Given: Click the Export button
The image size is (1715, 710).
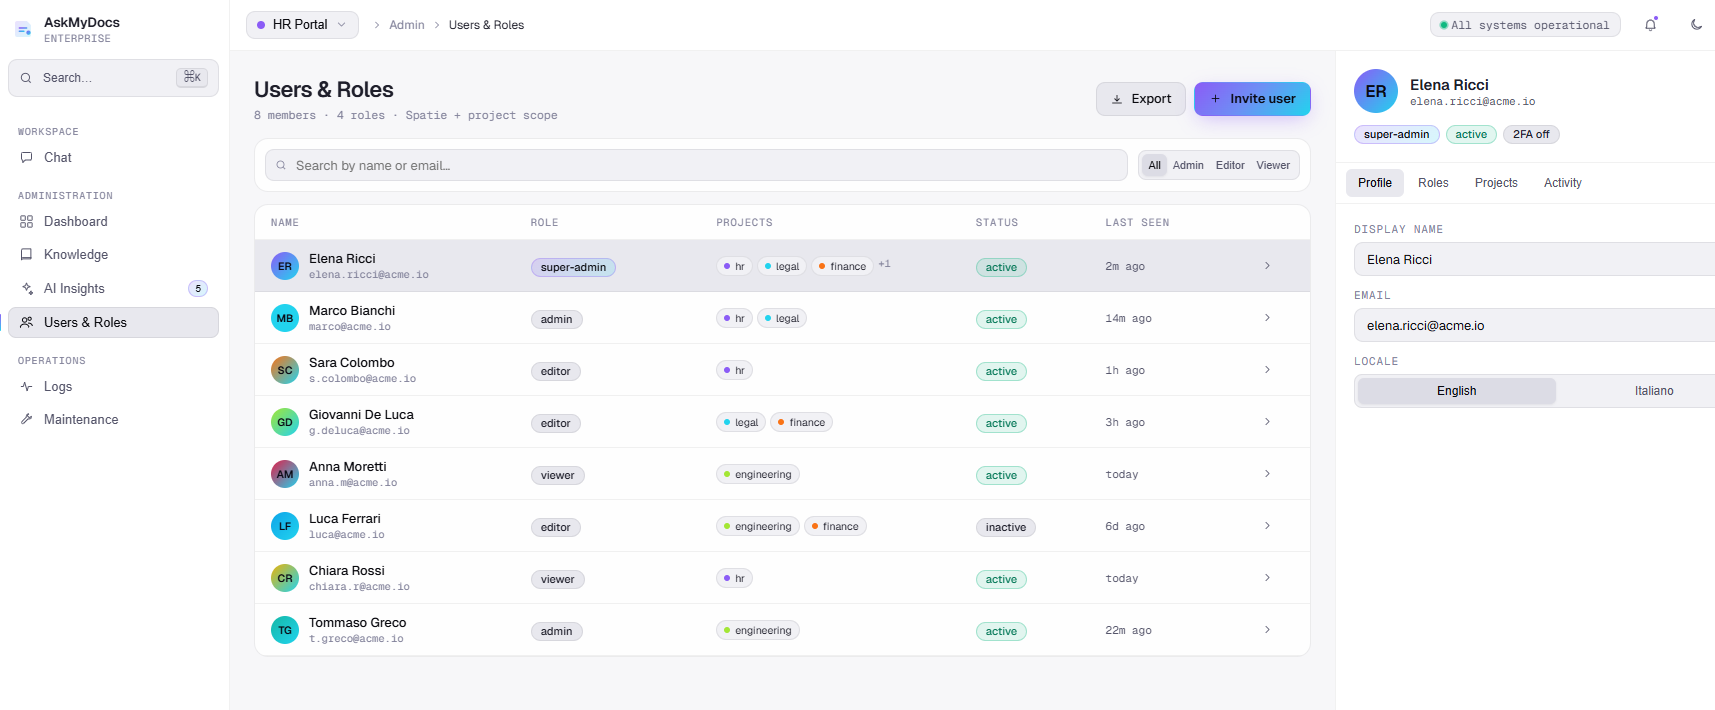Looking at the screenshot, I should click(x=1141, y=99).
